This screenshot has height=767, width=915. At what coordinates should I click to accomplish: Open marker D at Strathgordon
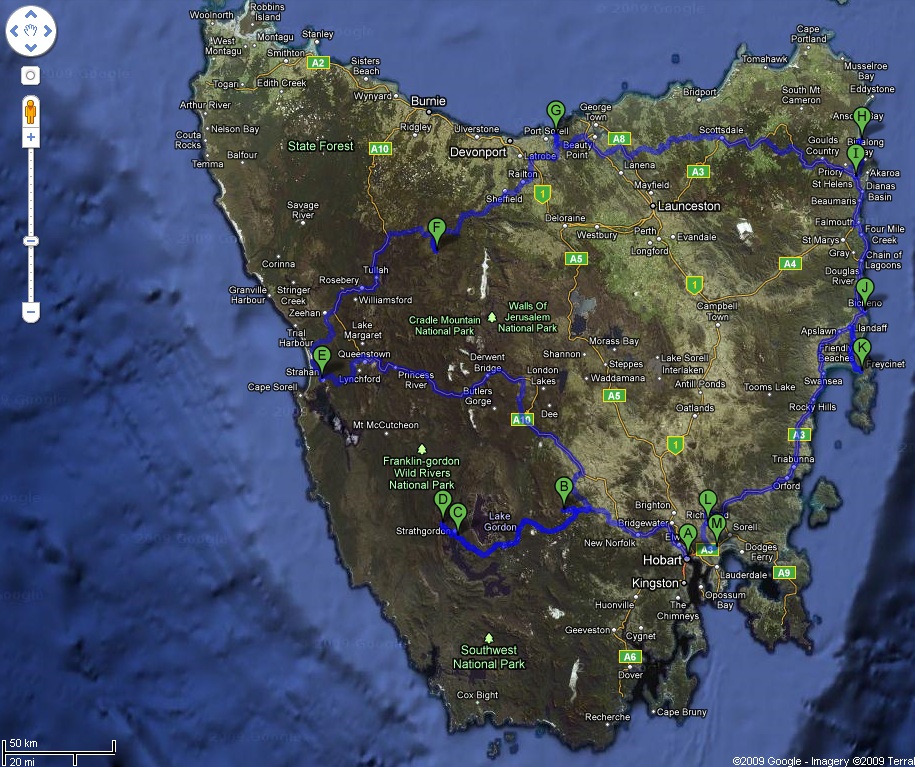pyautogui.click(x=442, y=502)
